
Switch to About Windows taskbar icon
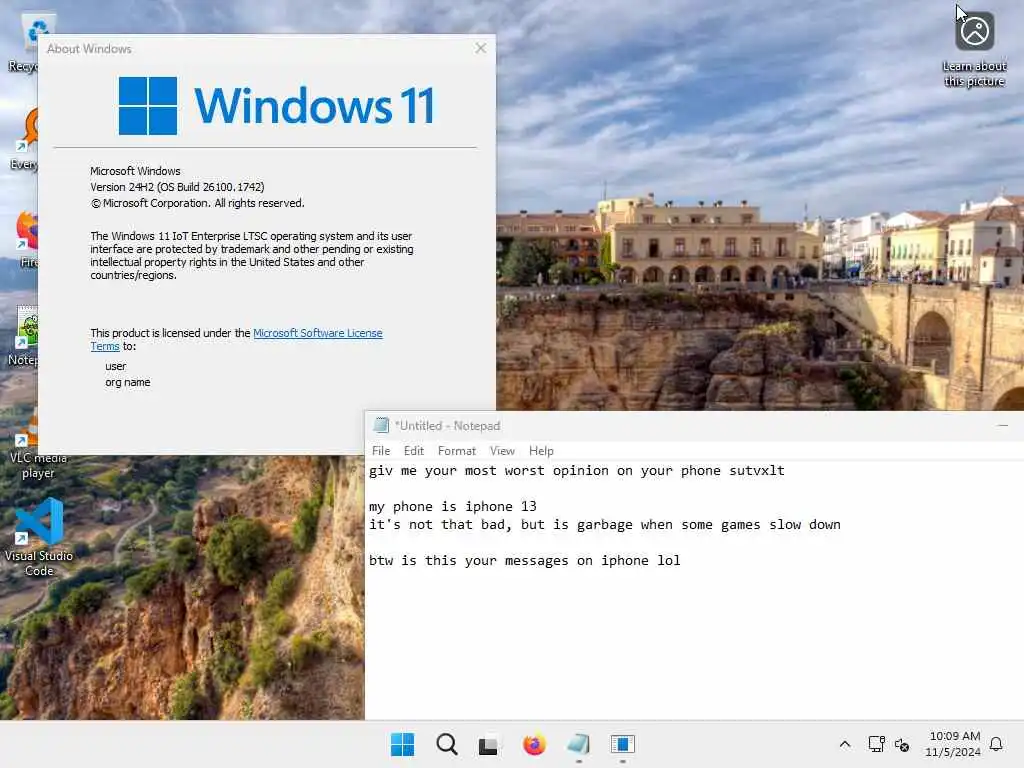pyautogui.click(x=623, y=744)
